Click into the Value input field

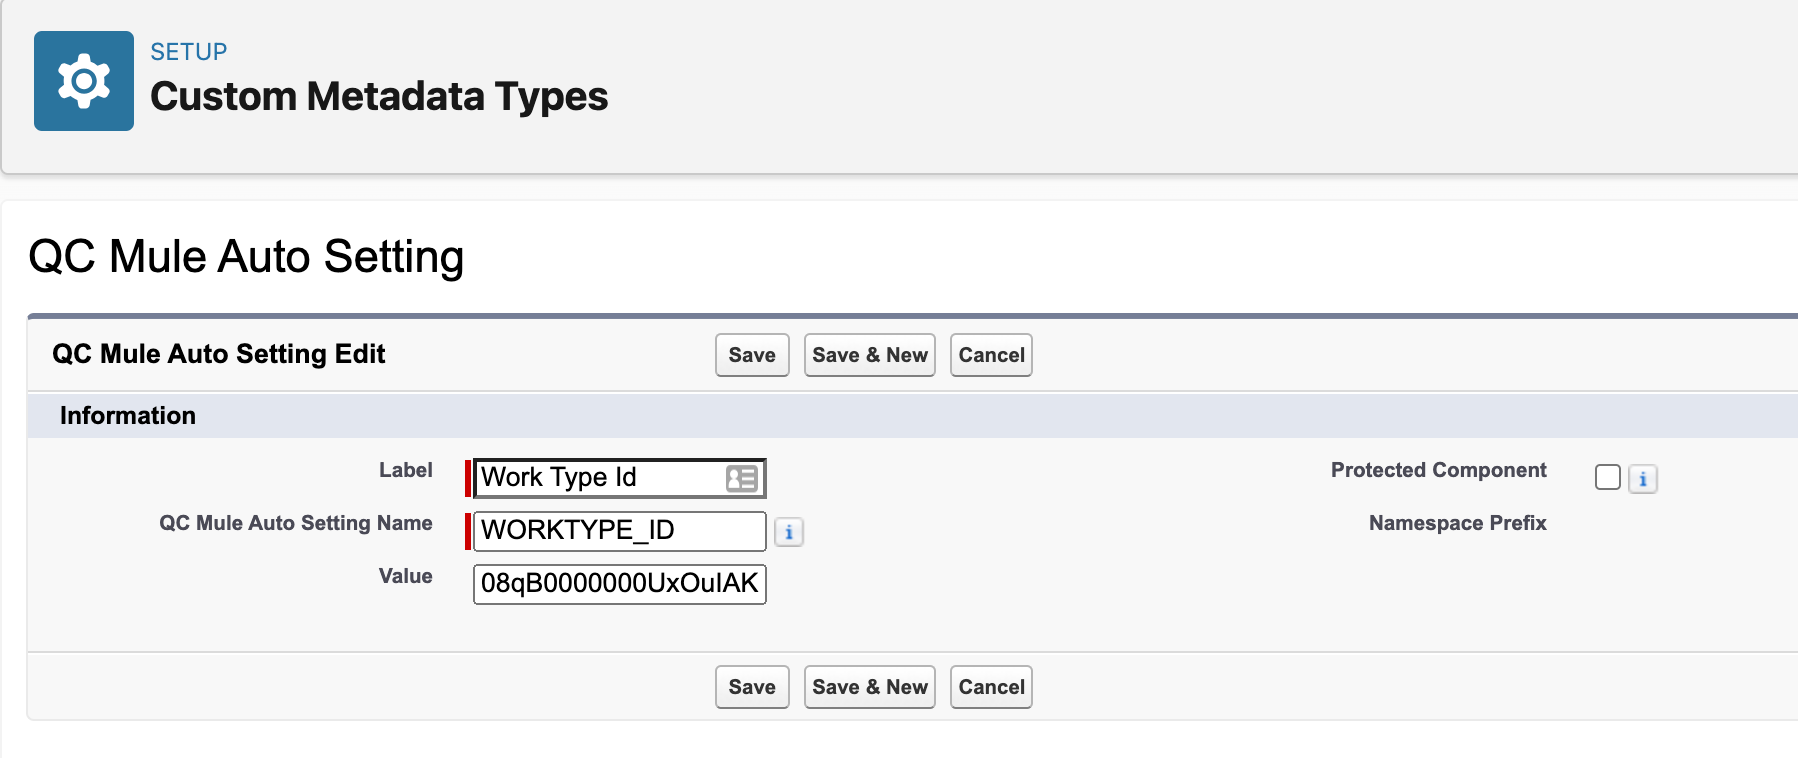[619, 584]
